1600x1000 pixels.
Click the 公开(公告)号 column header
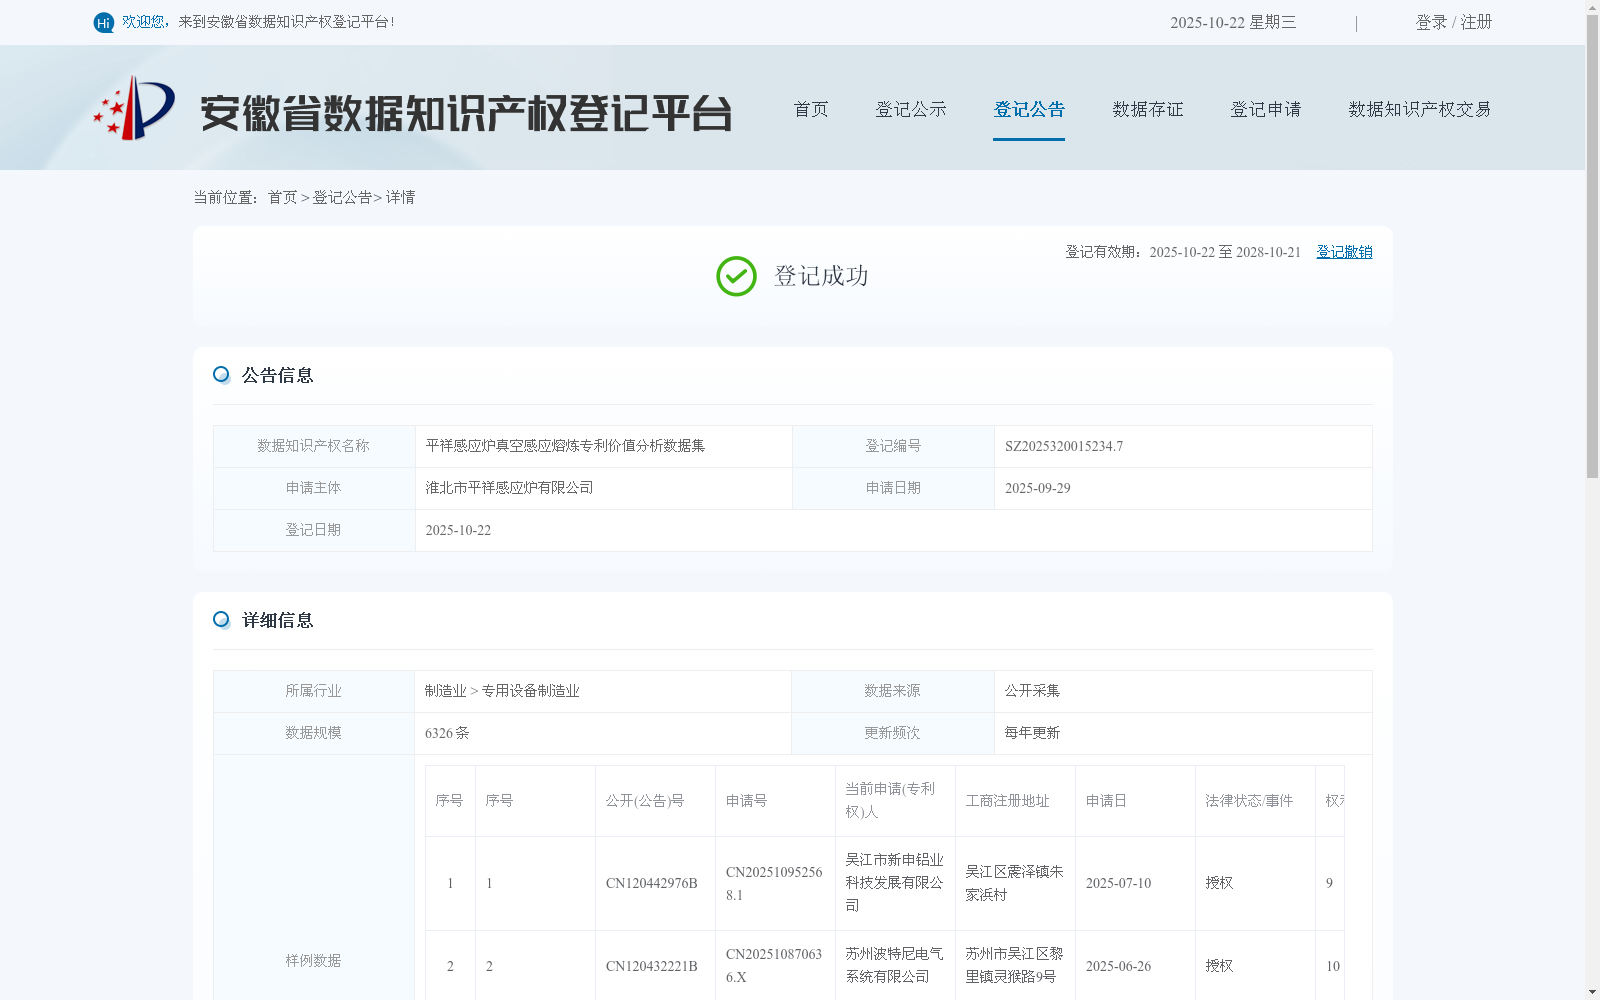click(x=645, y=801)
